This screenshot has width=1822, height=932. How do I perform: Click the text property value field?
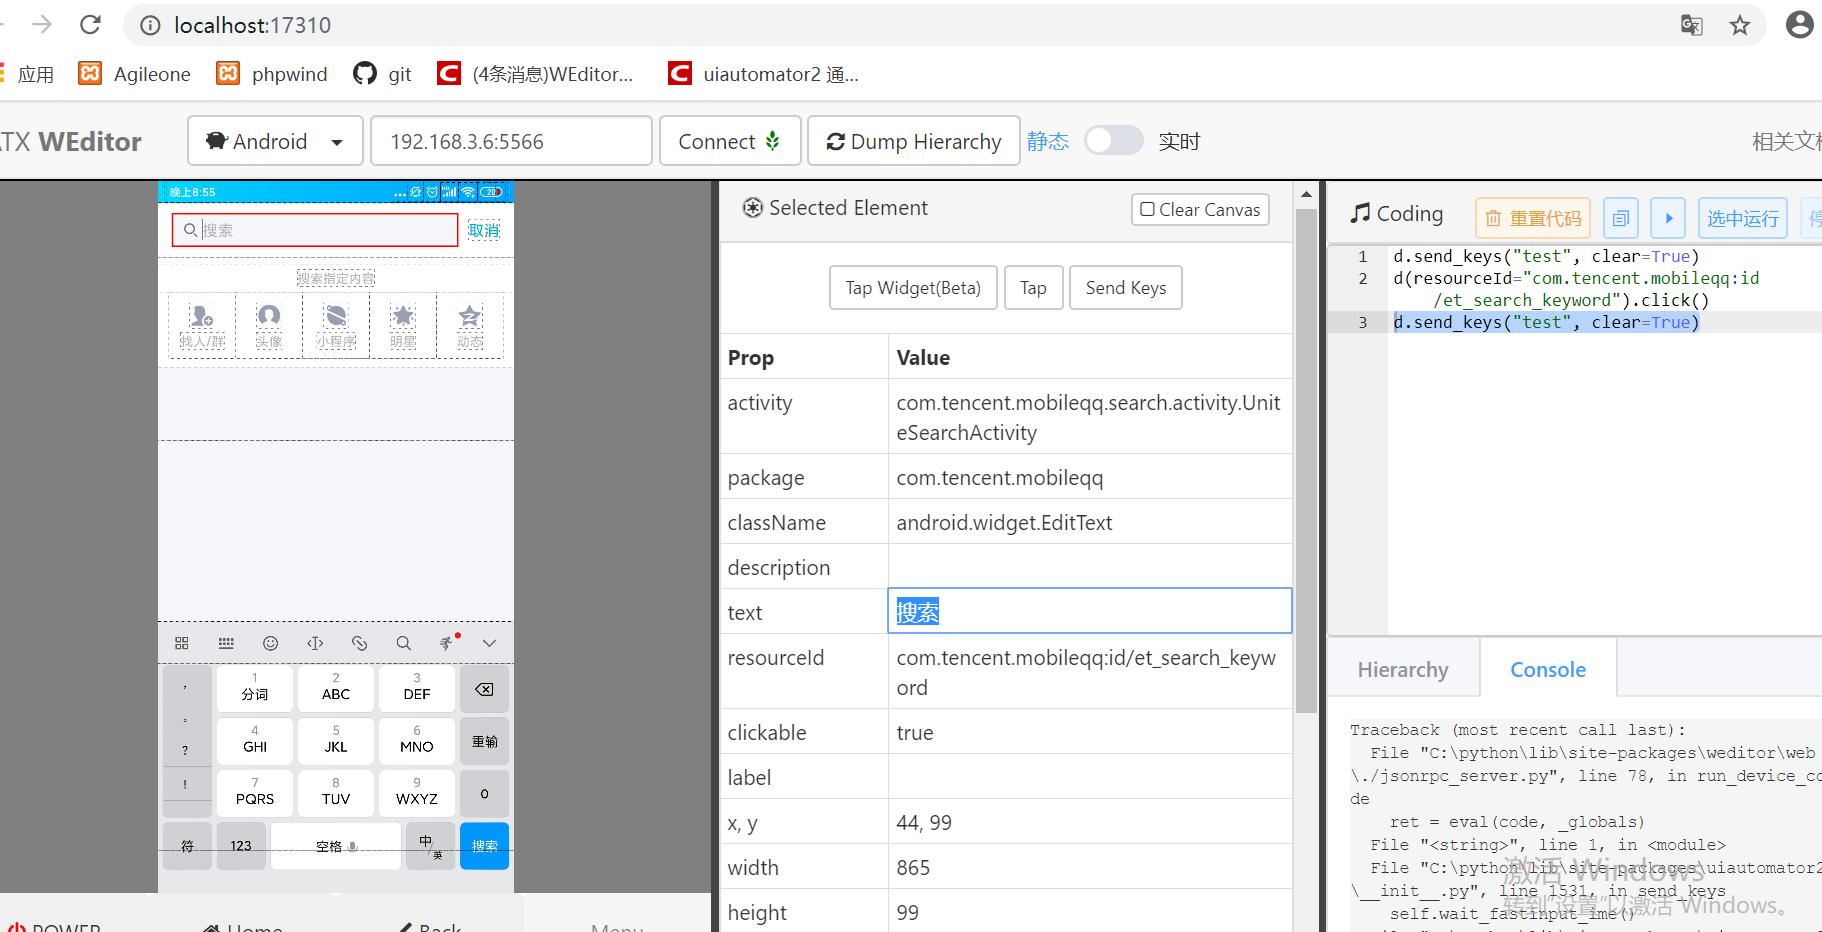click(1090, 611)
